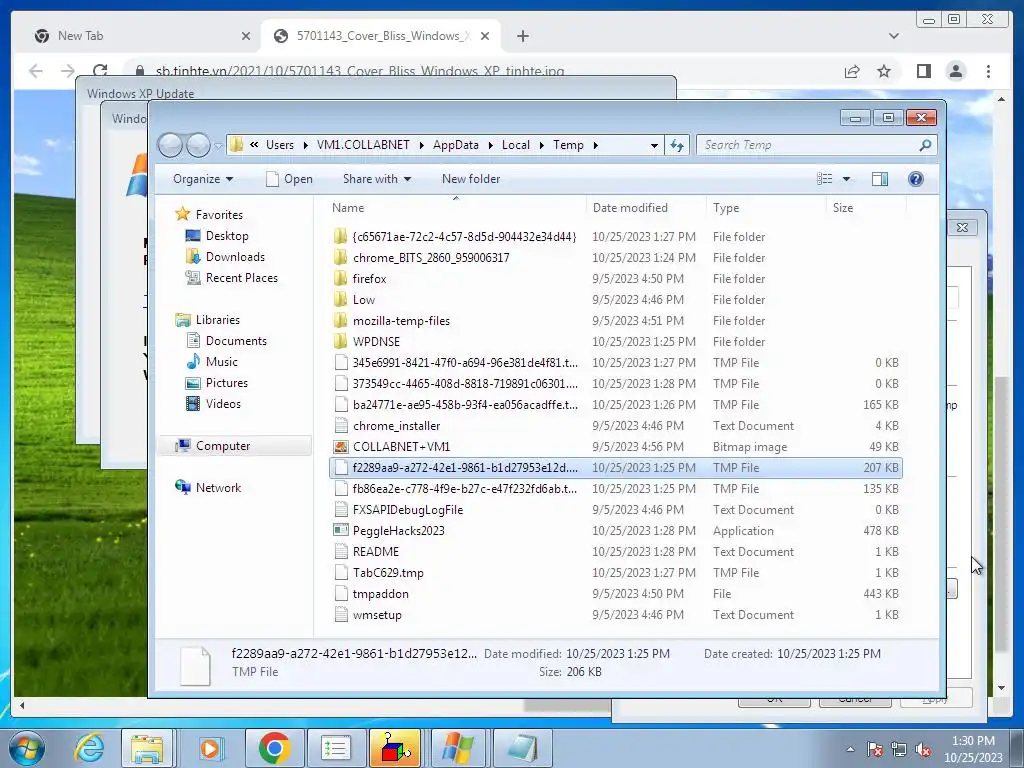Click the Explorer Forward navigation button
Viewport: 1024px width, 768px height.
coord(198,145)
